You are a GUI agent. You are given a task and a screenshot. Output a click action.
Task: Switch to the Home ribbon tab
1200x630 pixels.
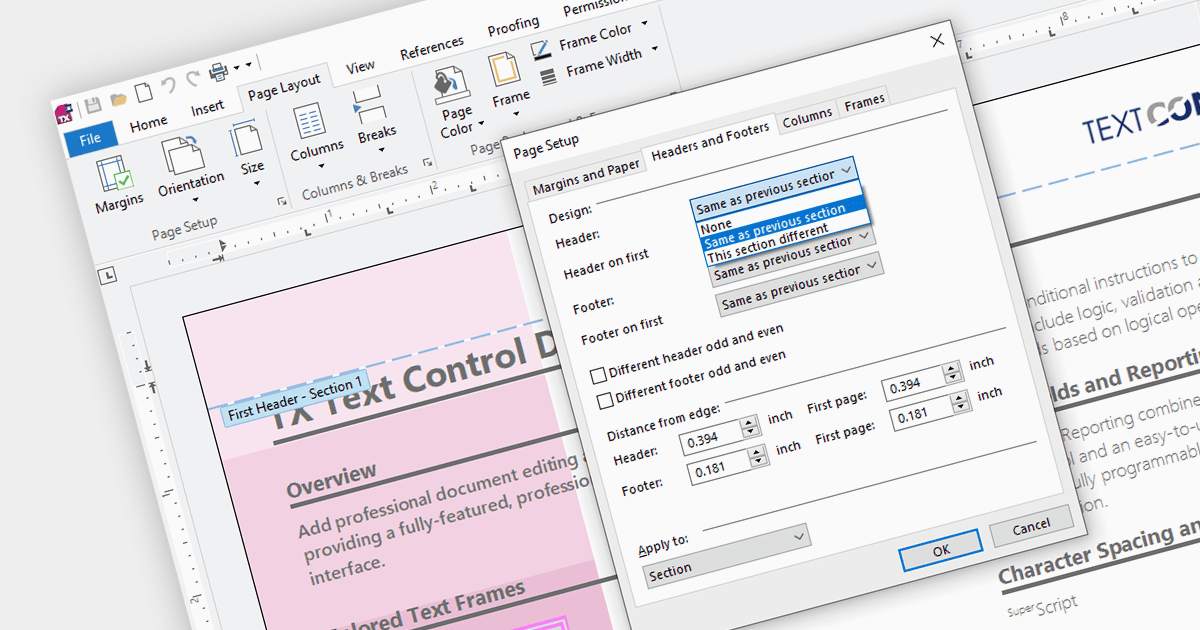148,124
